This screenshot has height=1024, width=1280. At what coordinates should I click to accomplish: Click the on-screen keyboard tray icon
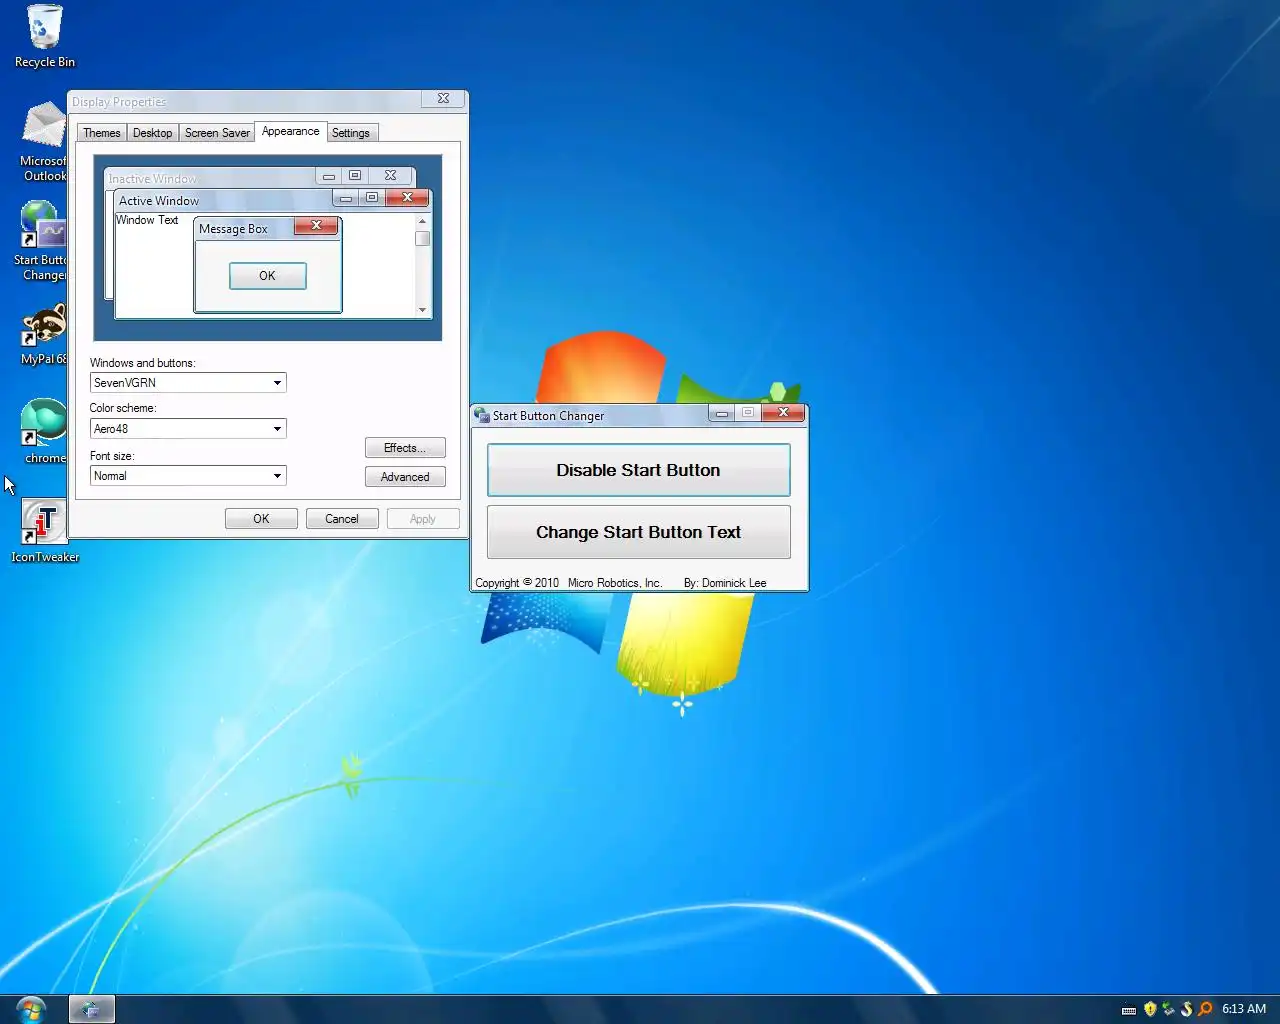(x=1129, y=1010)
